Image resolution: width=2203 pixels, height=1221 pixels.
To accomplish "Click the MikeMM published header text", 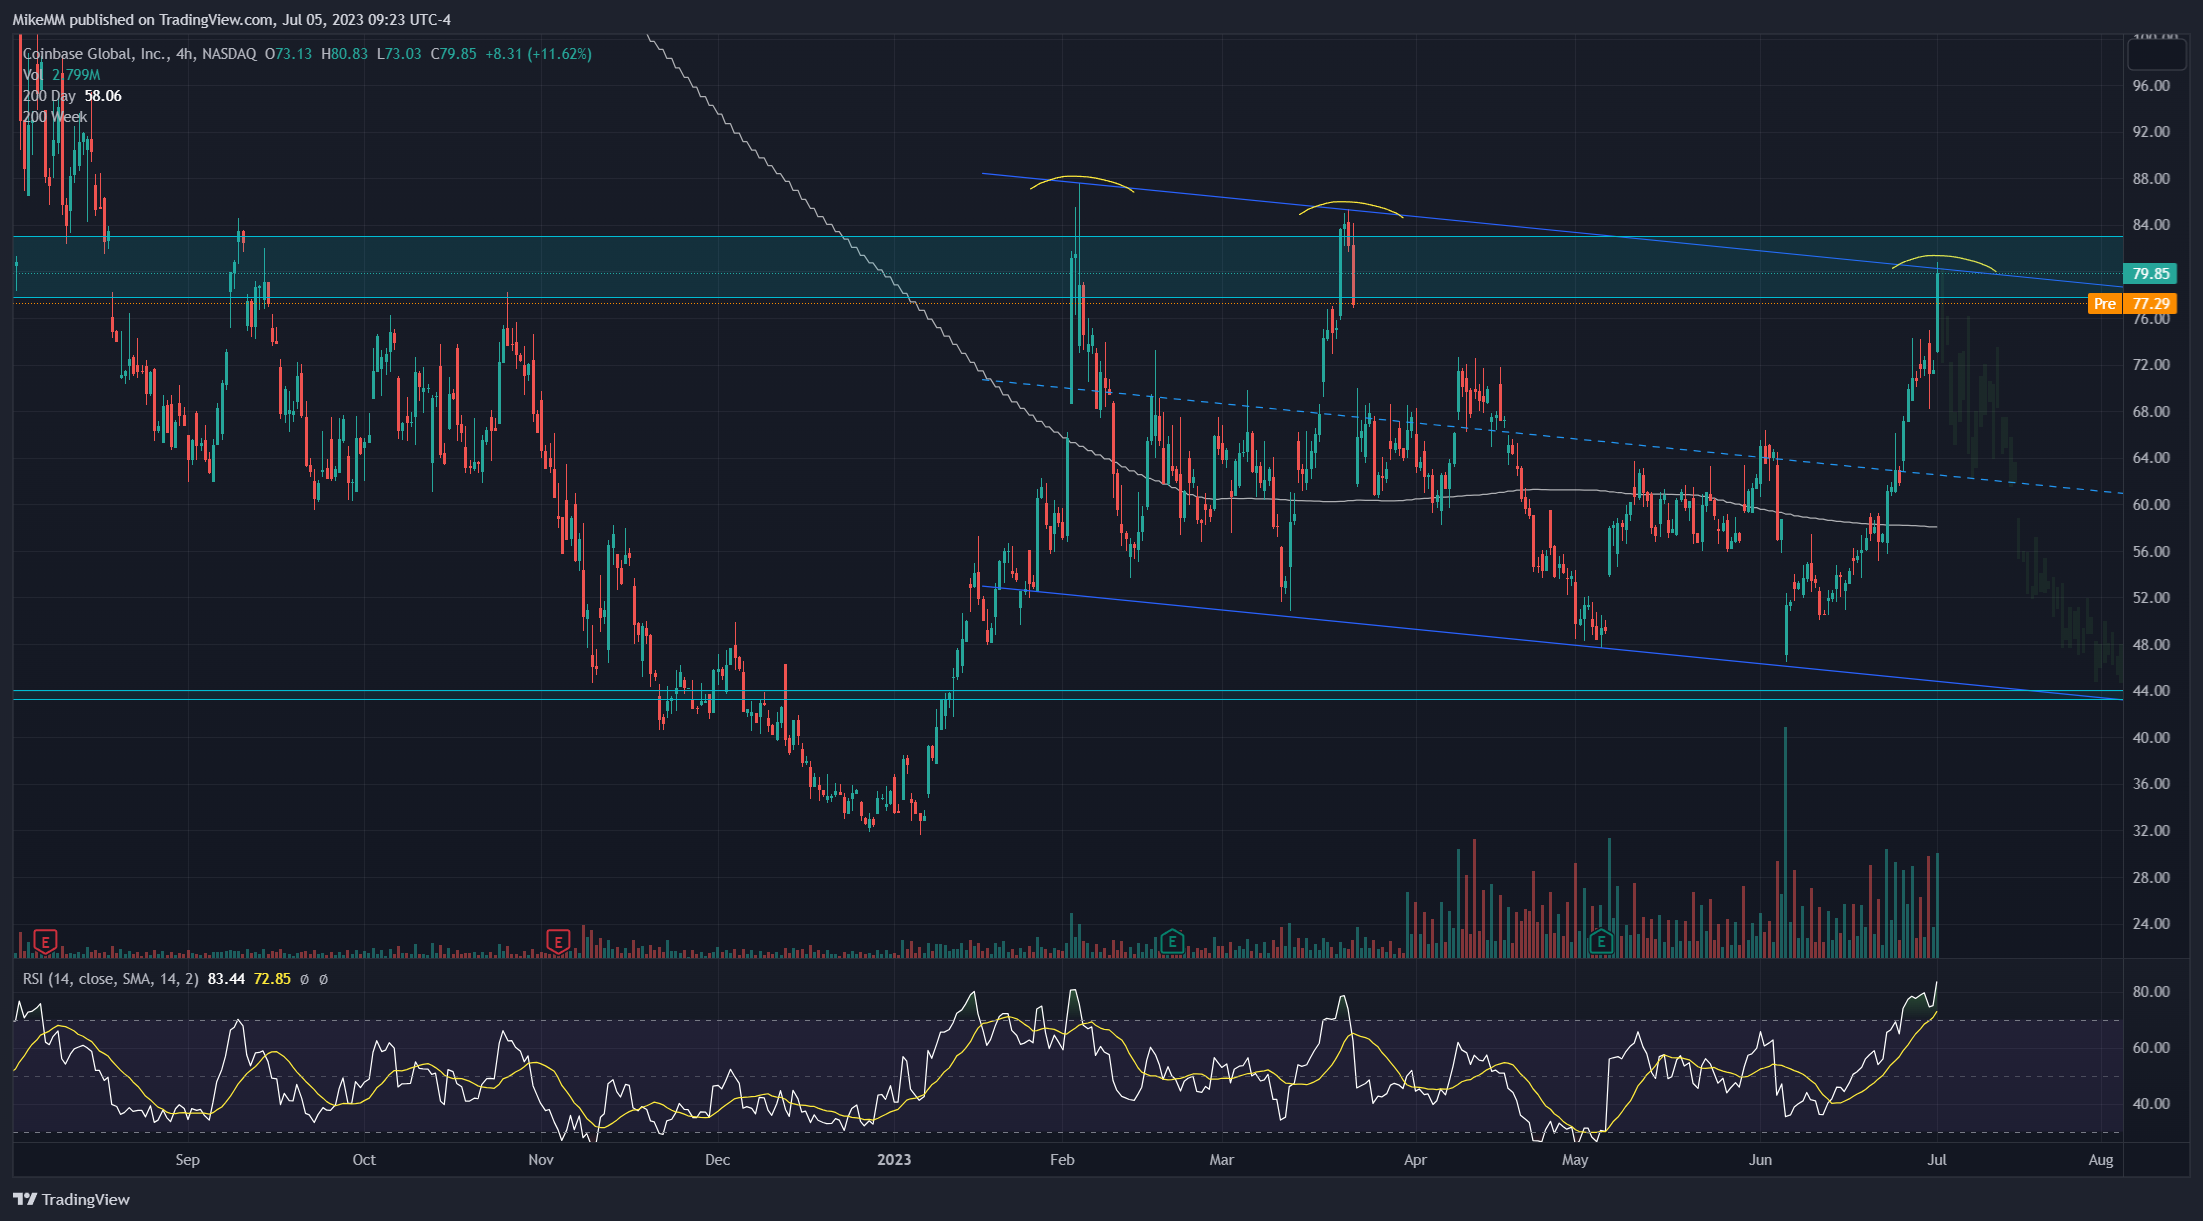I will [231, 19].
